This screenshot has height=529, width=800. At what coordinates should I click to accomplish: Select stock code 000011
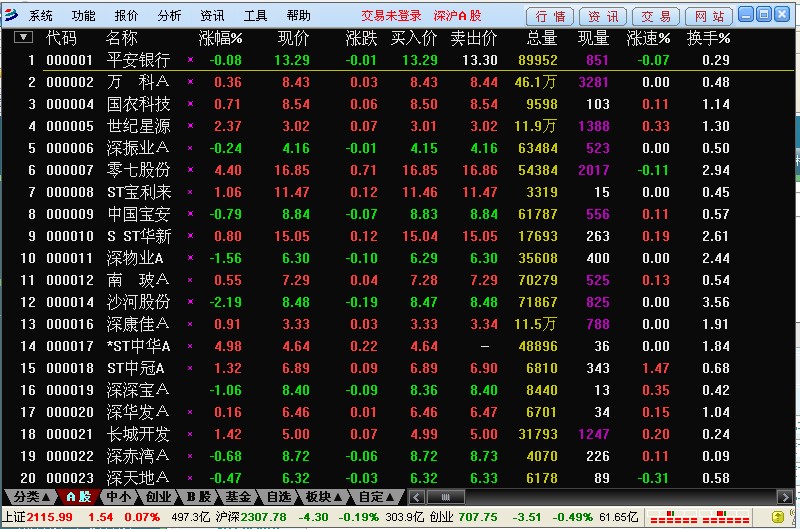(x=70, y=258)
